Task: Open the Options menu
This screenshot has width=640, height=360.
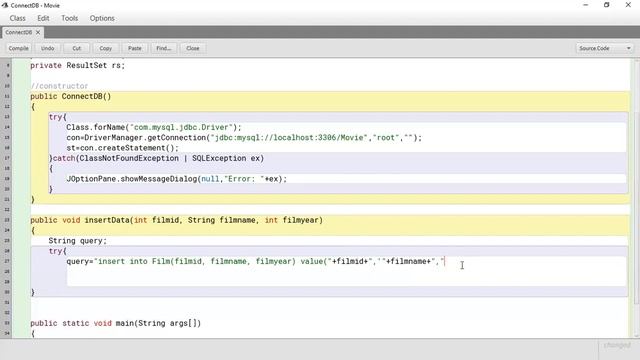Action: click(102, 18)
